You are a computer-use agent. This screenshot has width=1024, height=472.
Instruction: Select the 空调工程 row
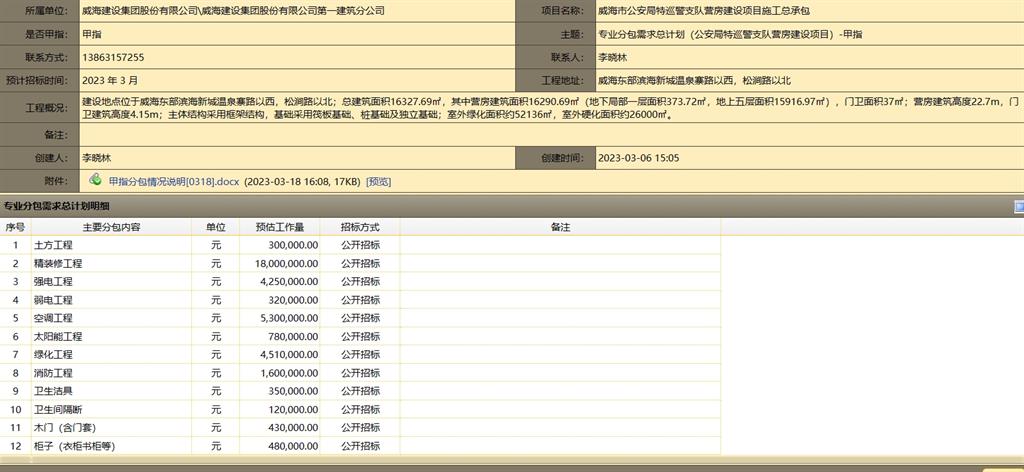tap(54, 318)
